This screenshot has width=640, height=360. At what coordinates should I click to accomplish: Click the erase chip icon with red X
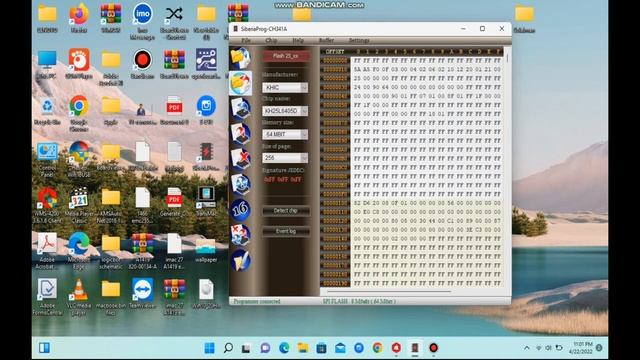tap(240, 158)
